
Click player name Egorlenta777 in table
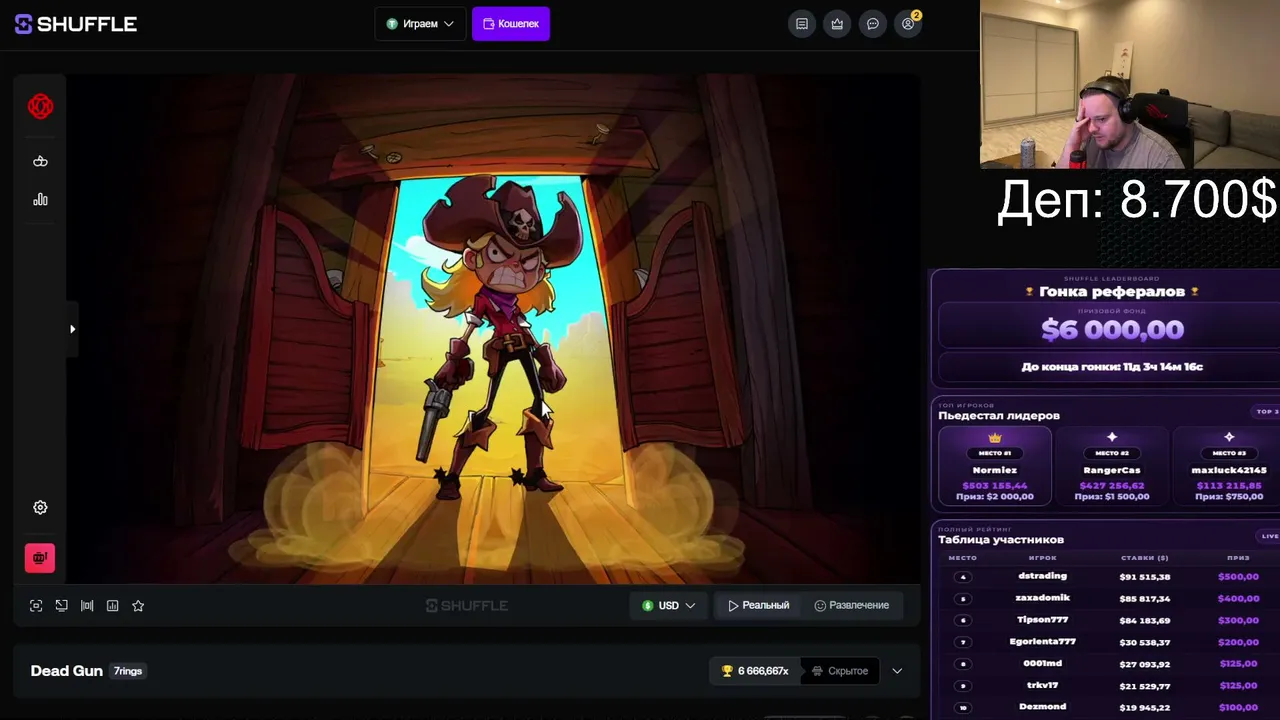pyautogui.click(x=1042, y=642)
